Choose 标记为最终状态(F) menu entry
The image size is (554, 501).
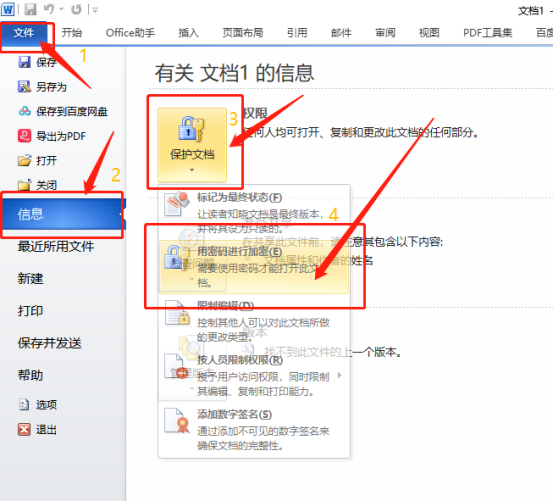point(254,213)
